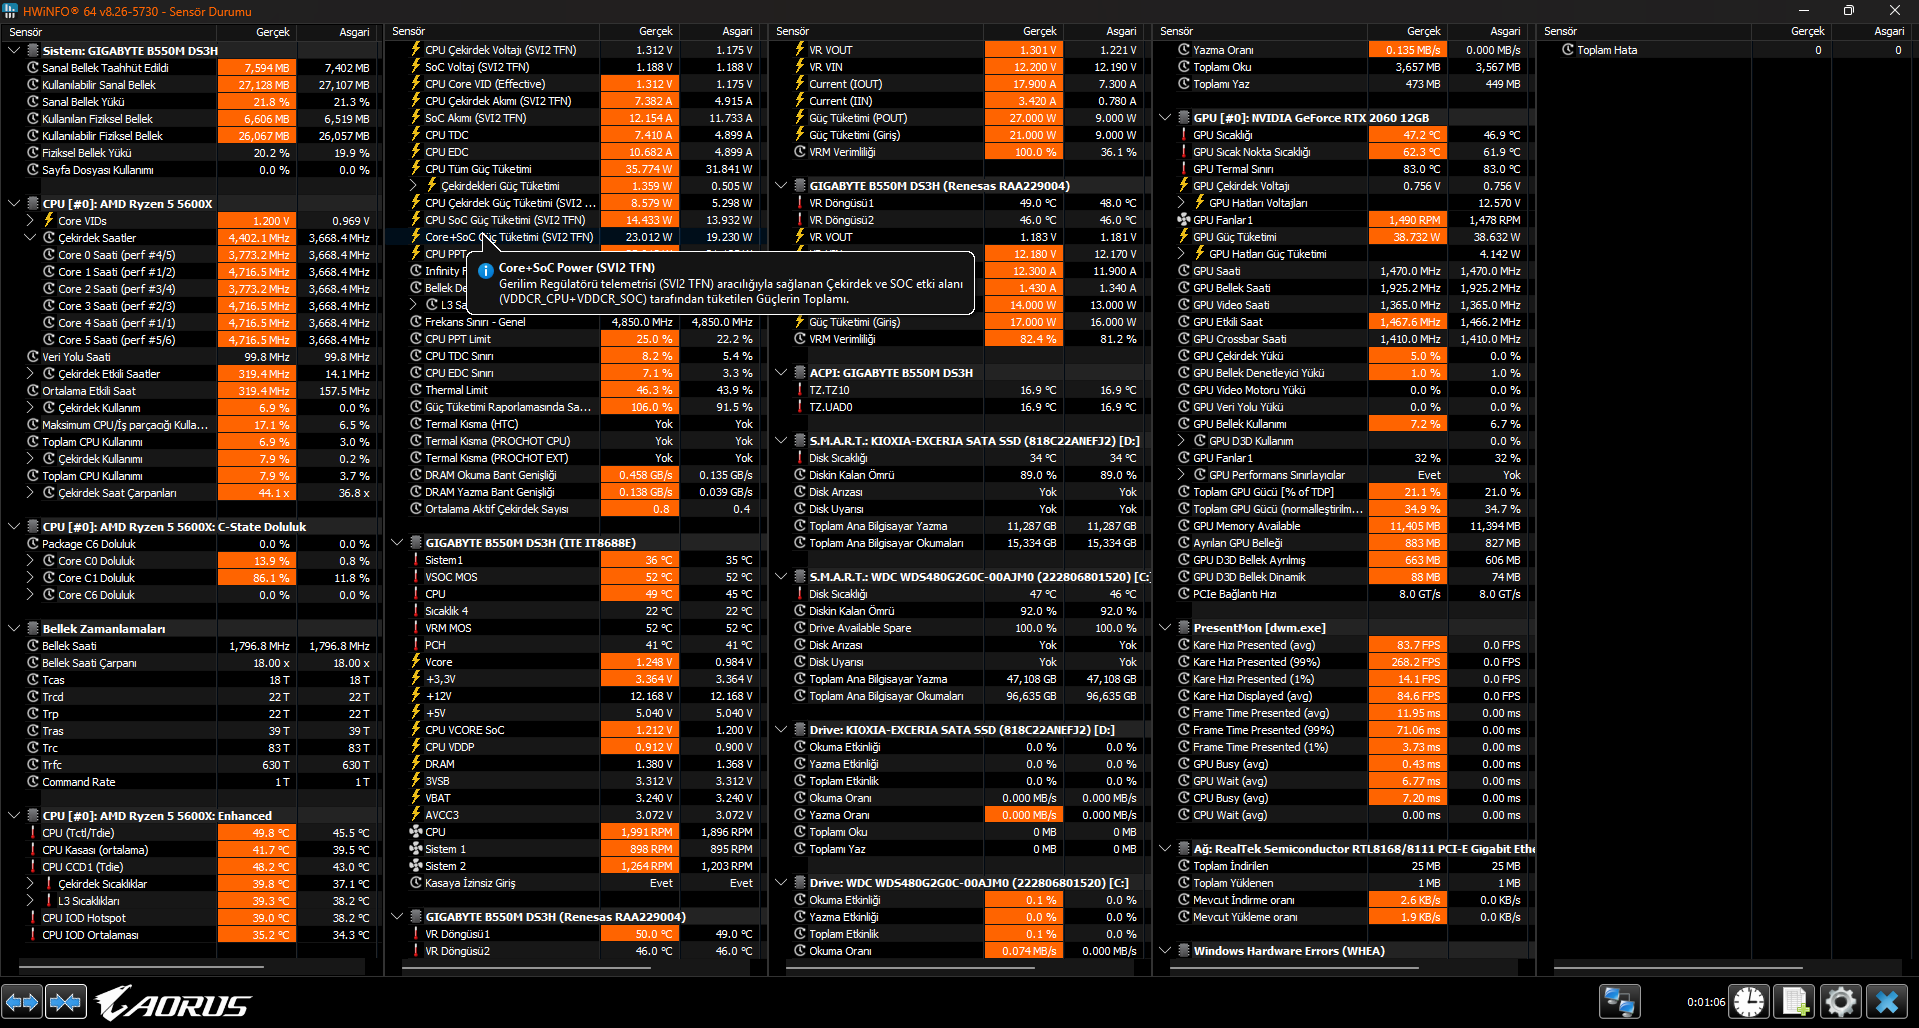Collapse the Çekirdek Saatler sub-tree

coord(30,238)
